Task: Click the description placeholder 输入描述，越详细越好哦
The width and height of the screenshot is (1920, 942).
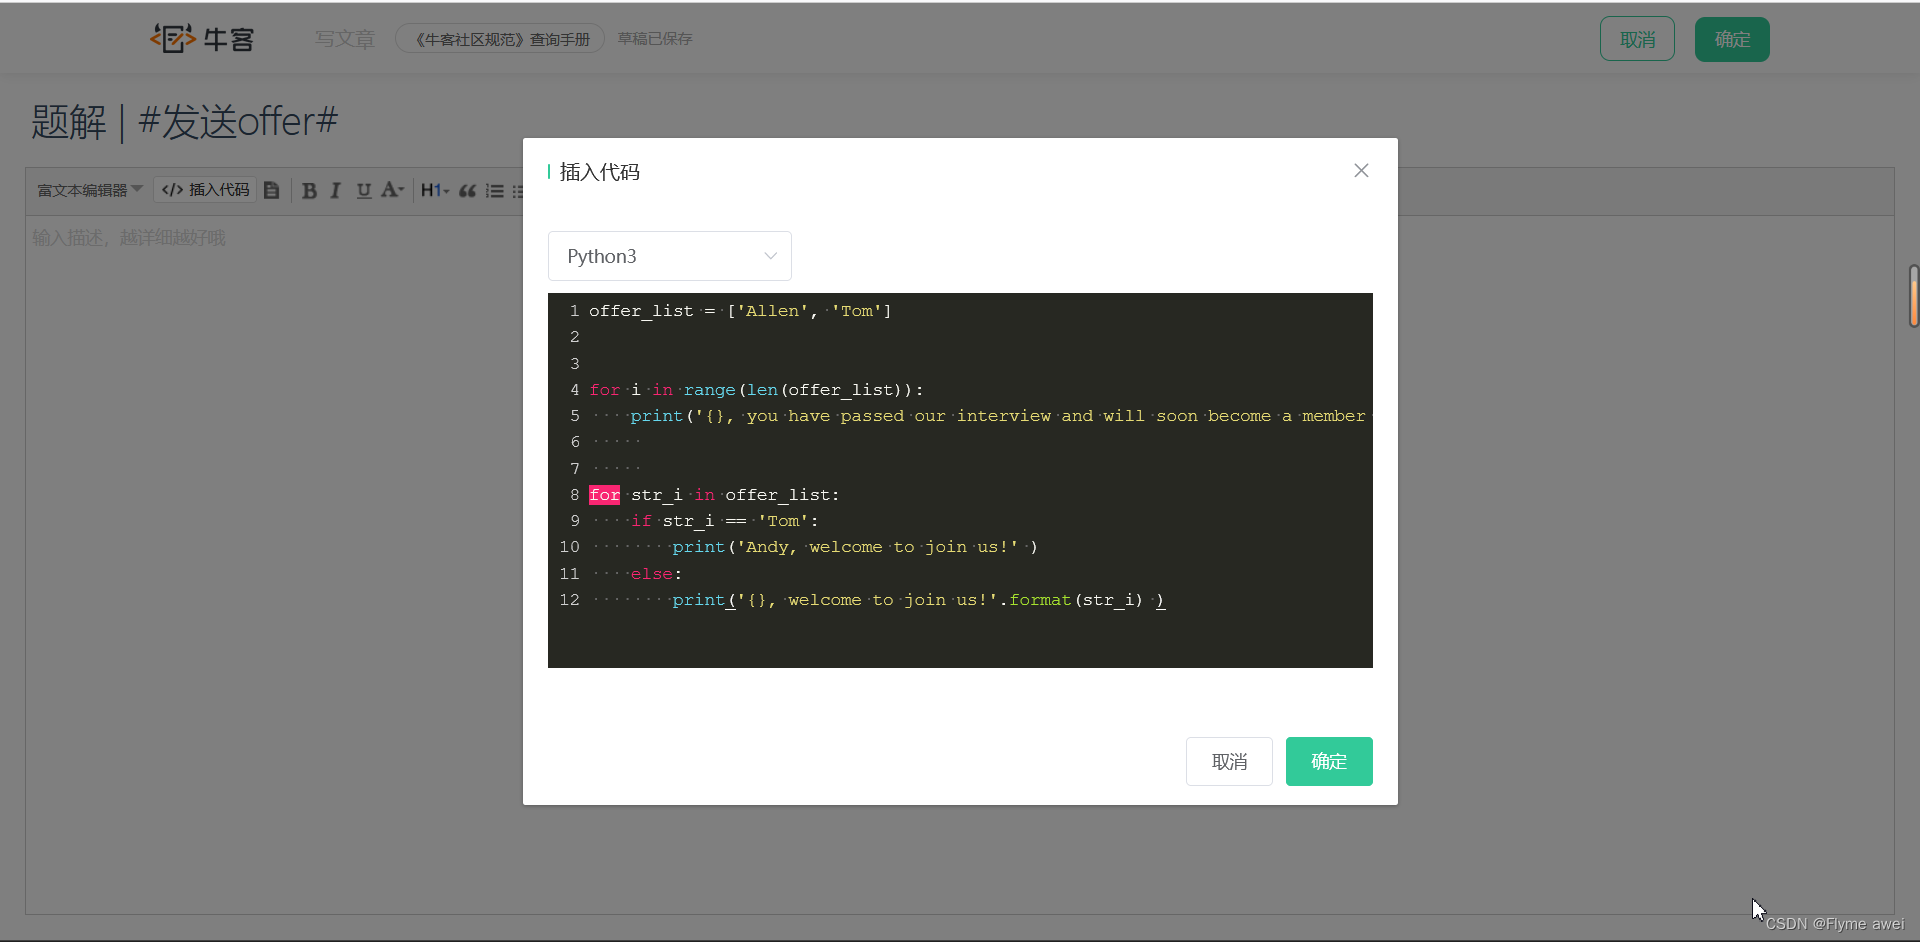Action: tap(129, 238)
